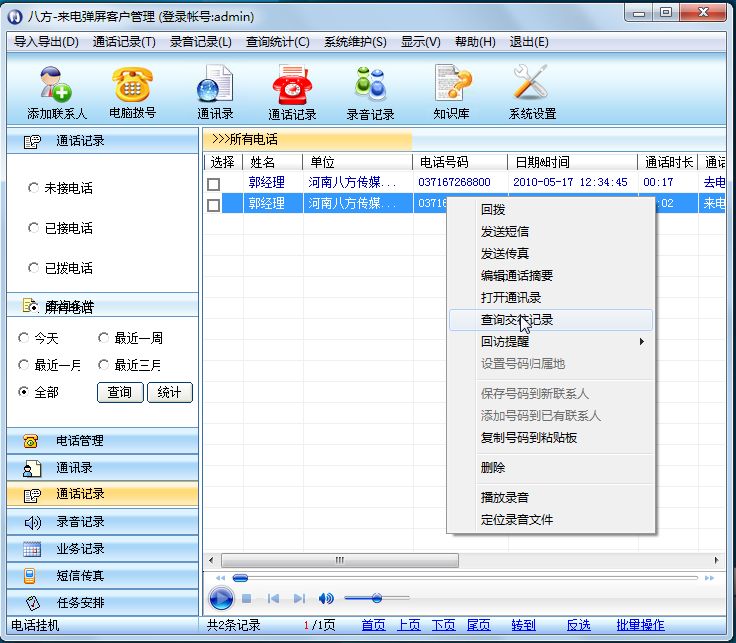Go to 下页 in pagination
This screenshot has width=736, height=643.
coord(443,625)
